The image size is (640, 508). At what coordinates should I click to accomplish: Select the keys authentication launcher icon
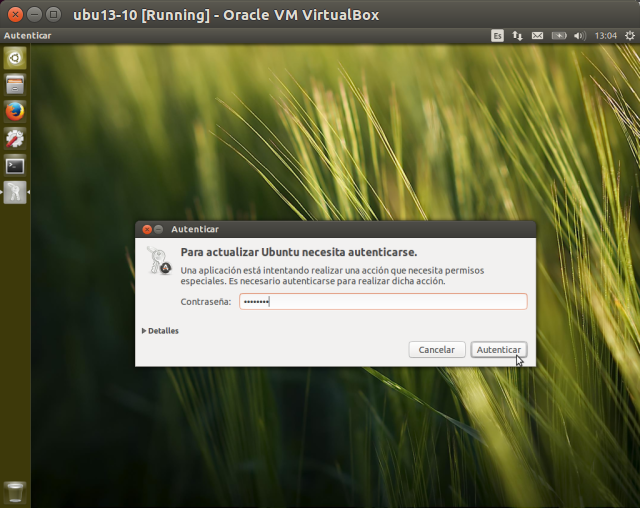pyautogui.click(x=15, y=193)
